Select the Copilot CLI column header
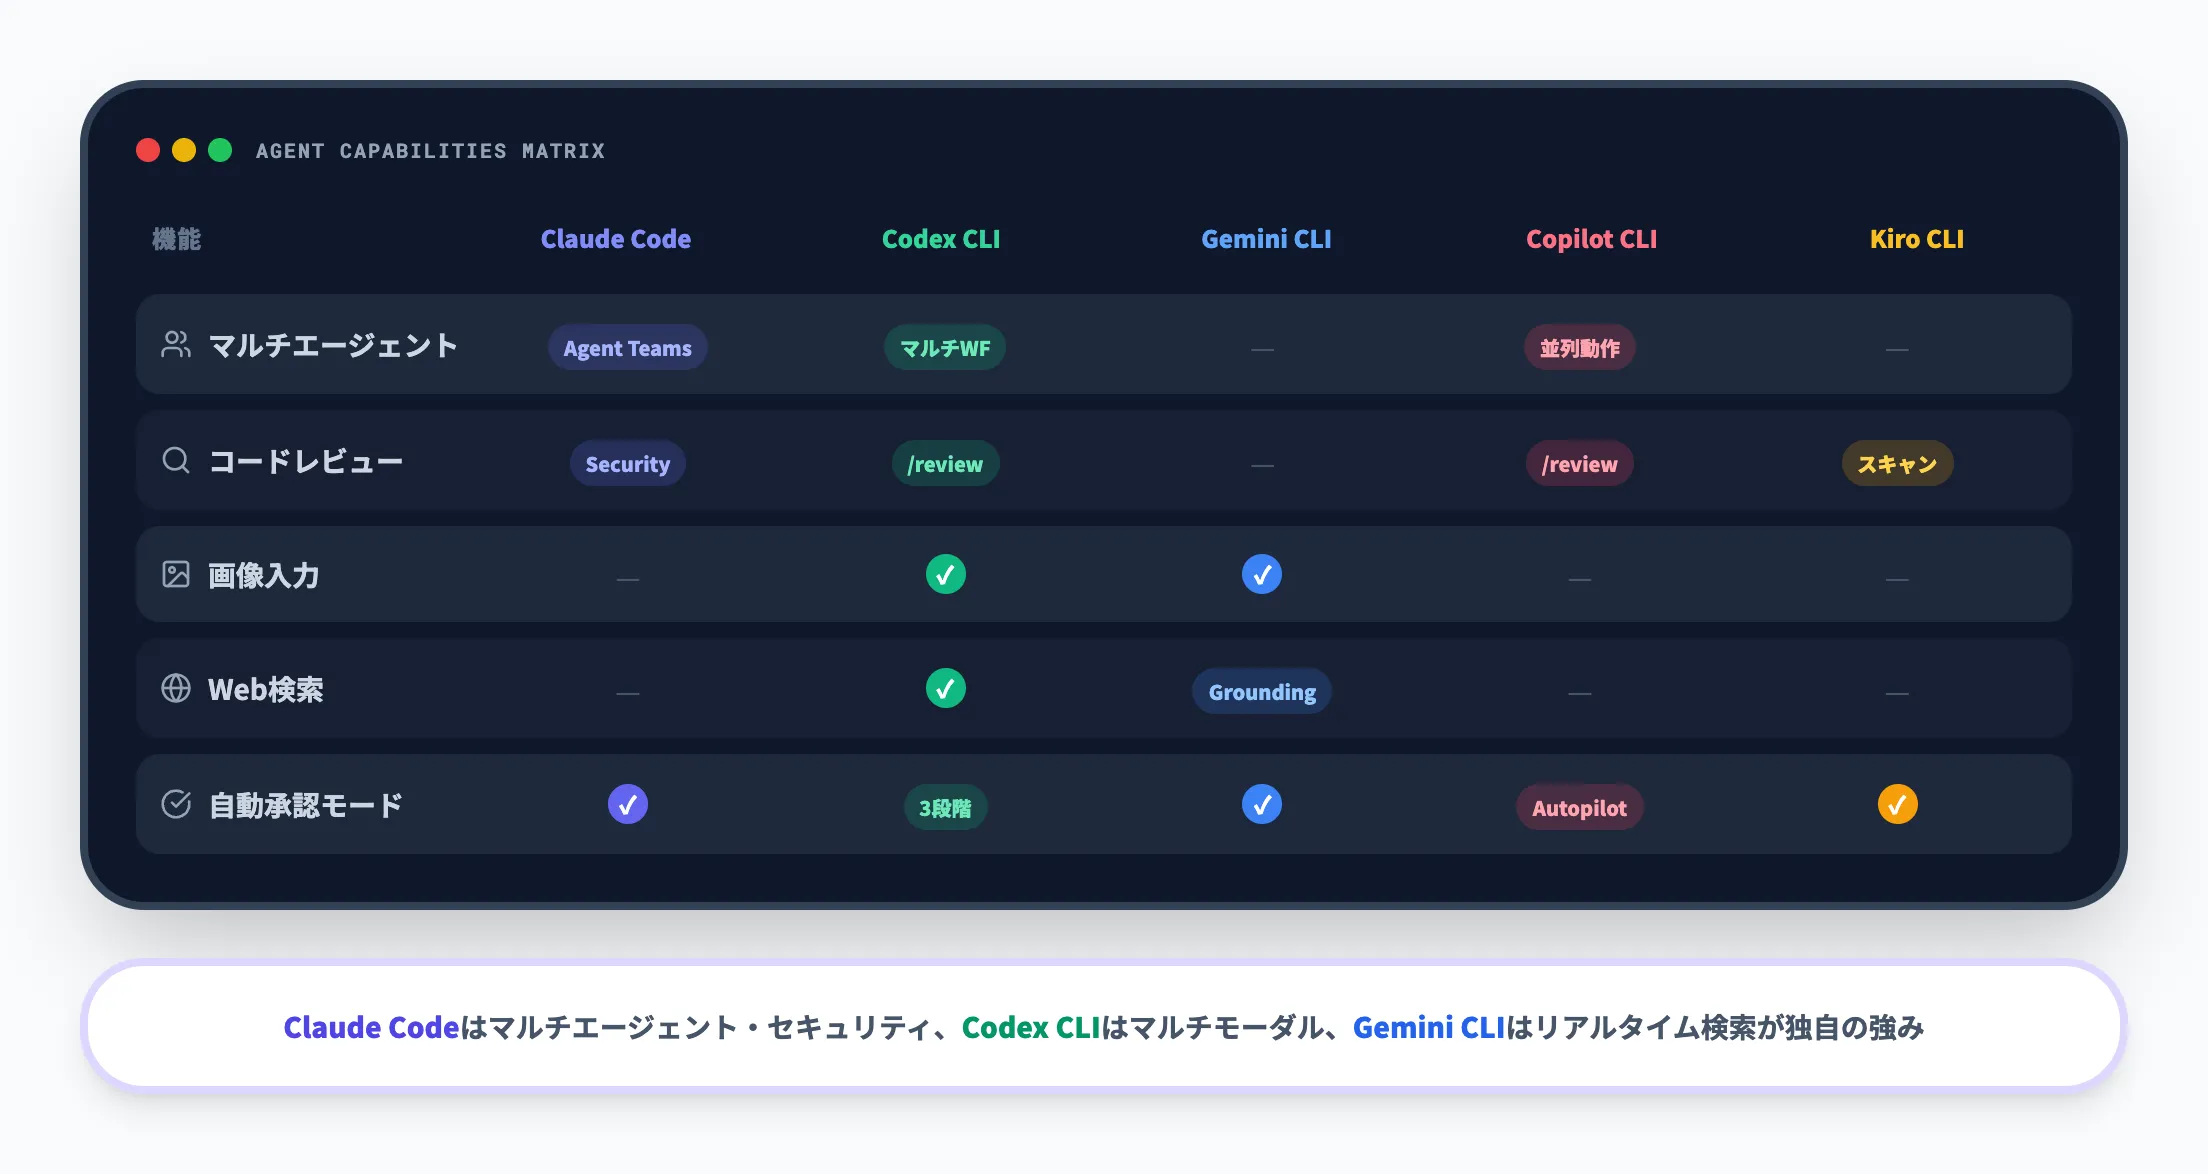Image resolution: width=2208 pixels, height=1174 pixels. (1591, 239)
